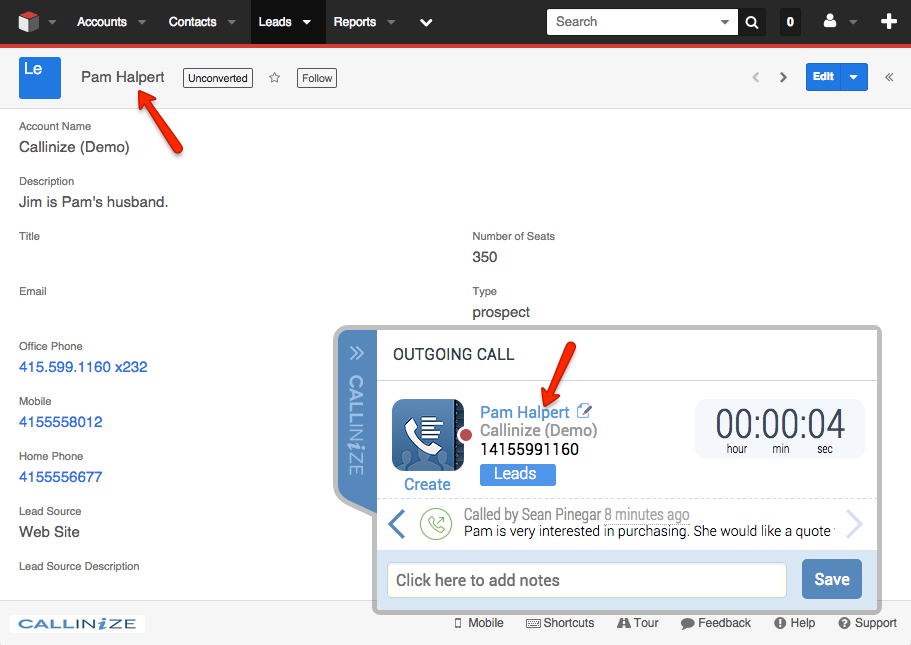
Task: Expand the user profile menu arrow
Action: [x=853, y=22]
